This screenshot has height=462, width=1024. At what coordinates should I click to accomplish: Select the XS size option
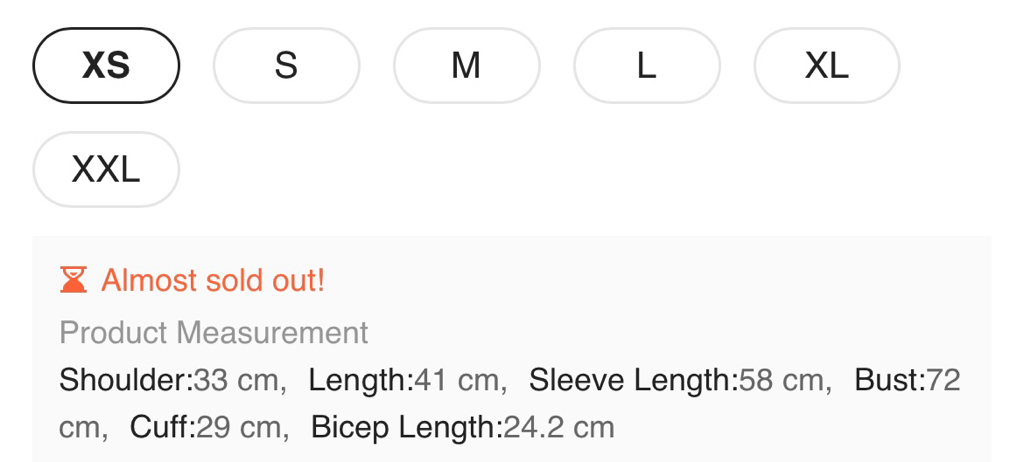106,66
